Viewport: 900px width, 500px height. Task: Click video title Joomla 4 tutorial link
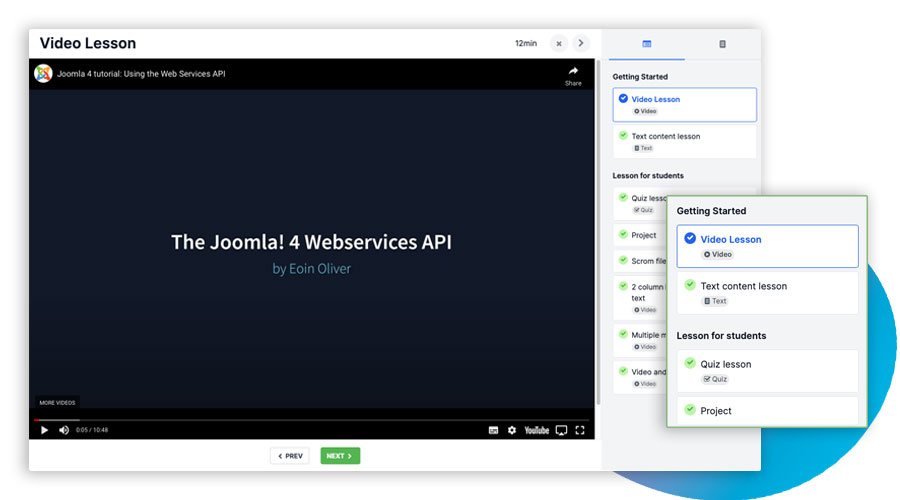click(x=141, y=73)
